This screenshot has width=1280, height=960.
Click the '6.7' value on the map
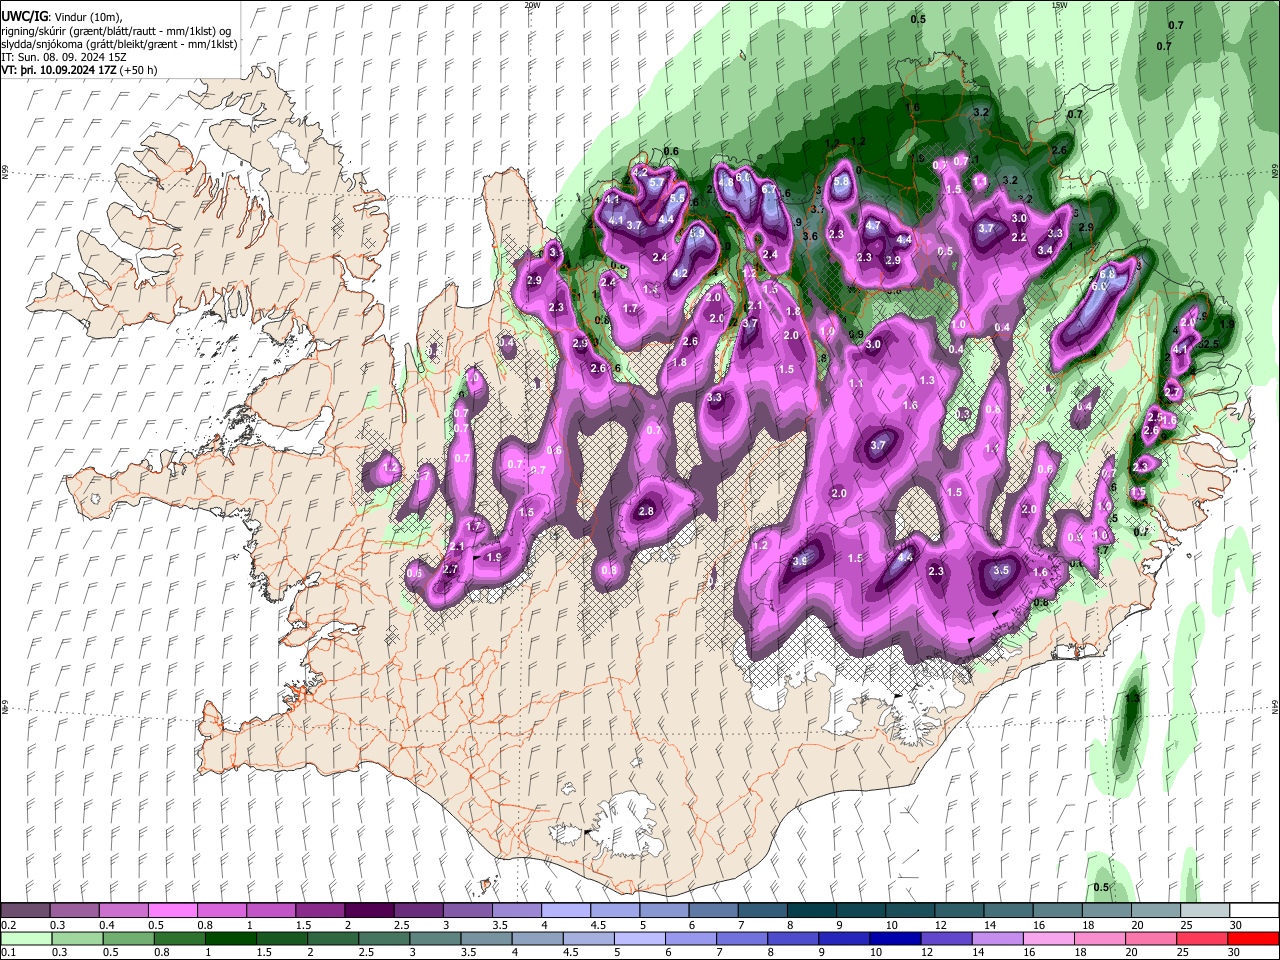point(769,189)
